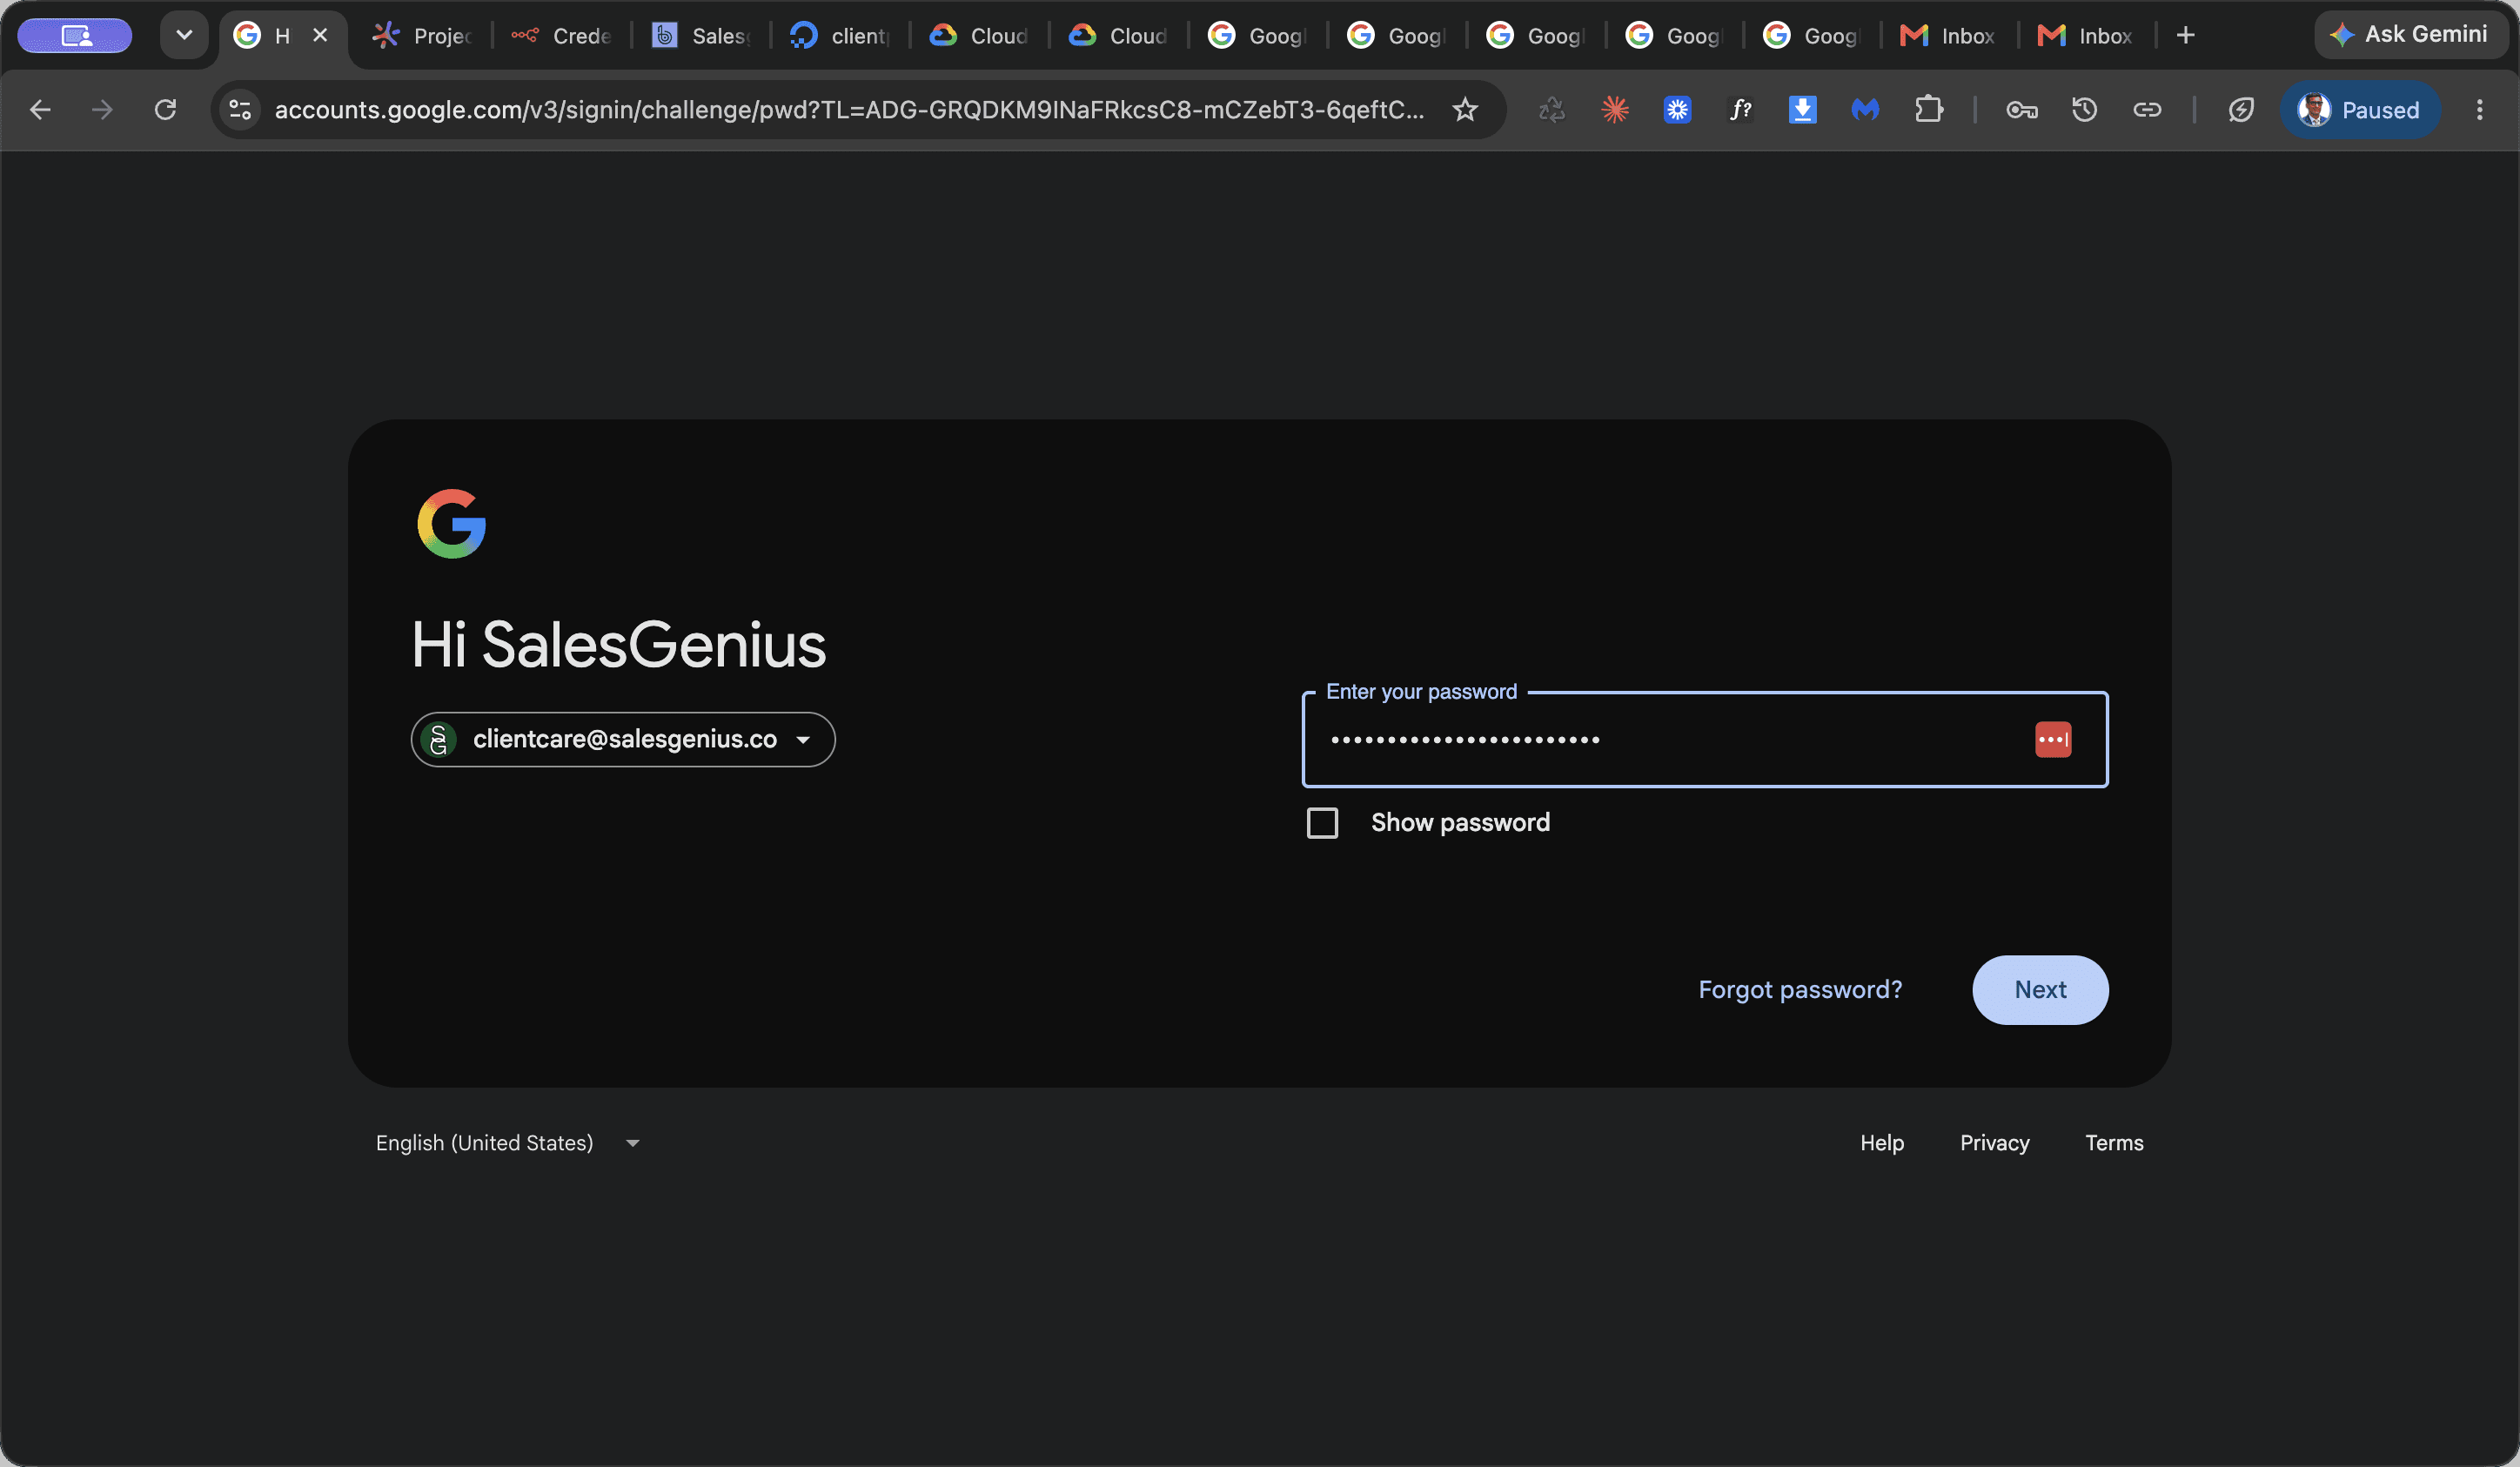Switch to the first Cloud tab
This screenshot has width=2520, height=1467.
[979, 36]
